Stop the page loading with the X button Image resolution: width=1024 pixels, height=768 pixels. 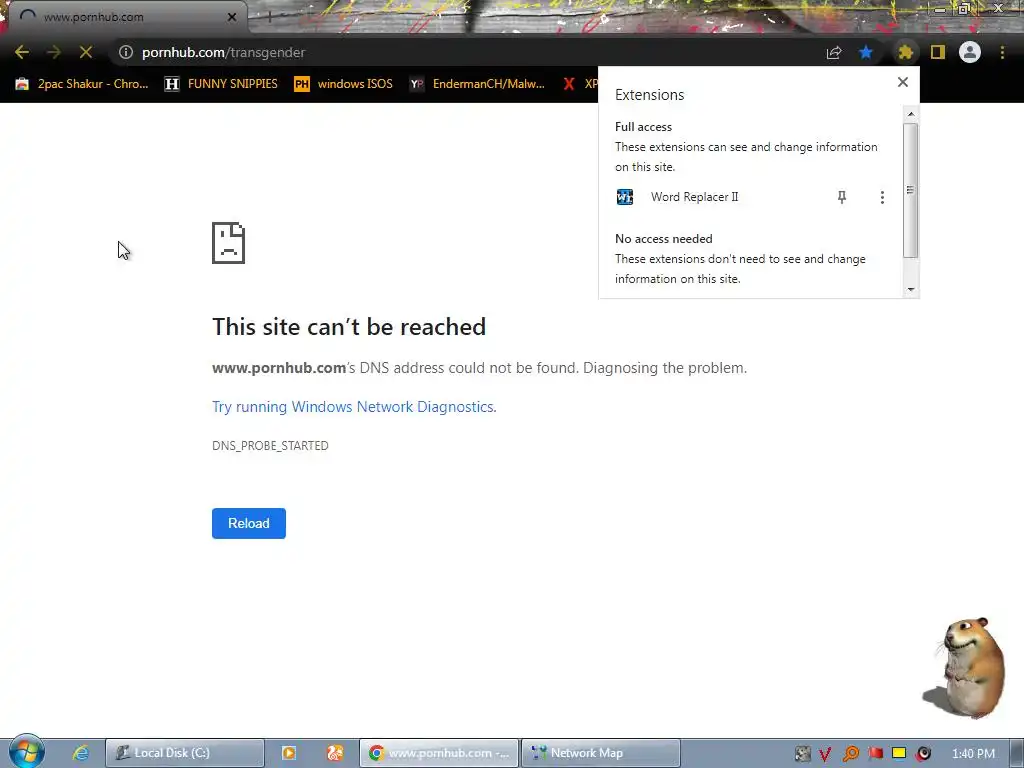[86, 52]
